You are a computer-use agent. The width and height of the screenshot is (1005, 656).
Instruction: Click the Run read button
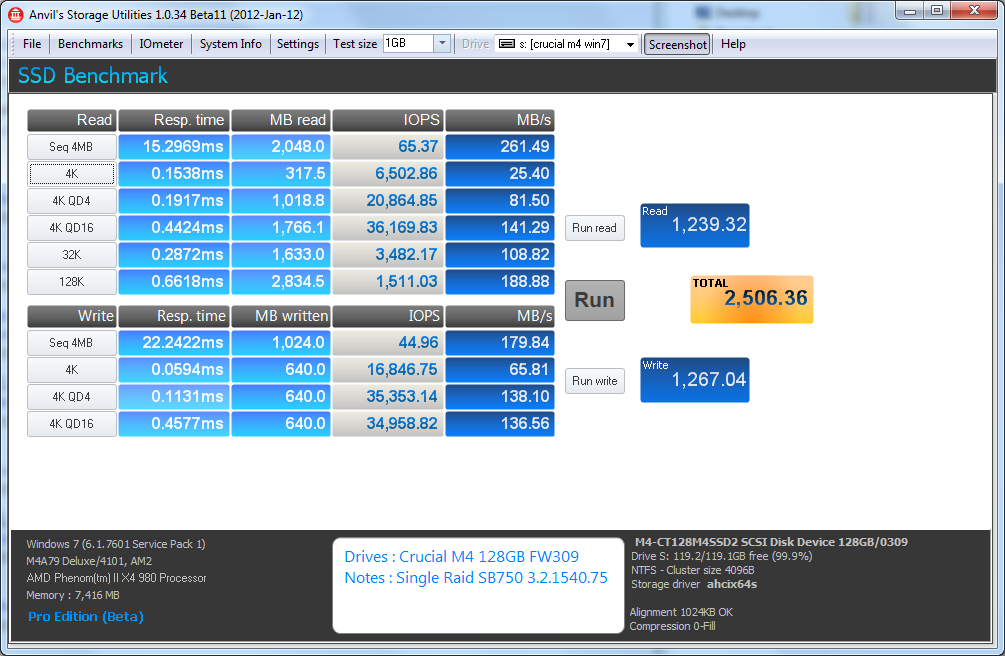(595, 228)
